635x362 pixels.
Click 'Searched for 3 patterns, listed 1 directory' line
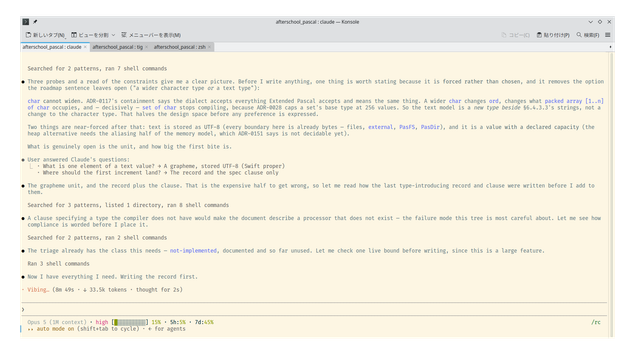click(128, 205)
